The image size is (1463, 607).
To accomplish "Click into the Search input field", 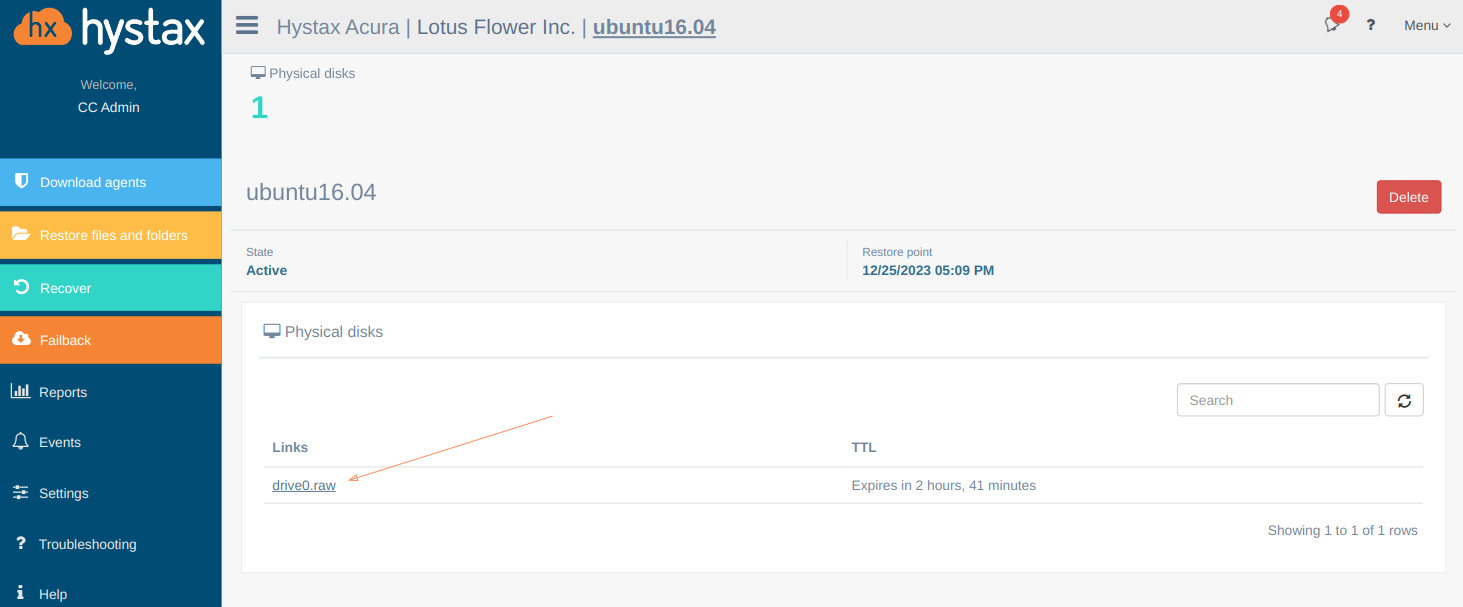I will (x=1277, y=400).
